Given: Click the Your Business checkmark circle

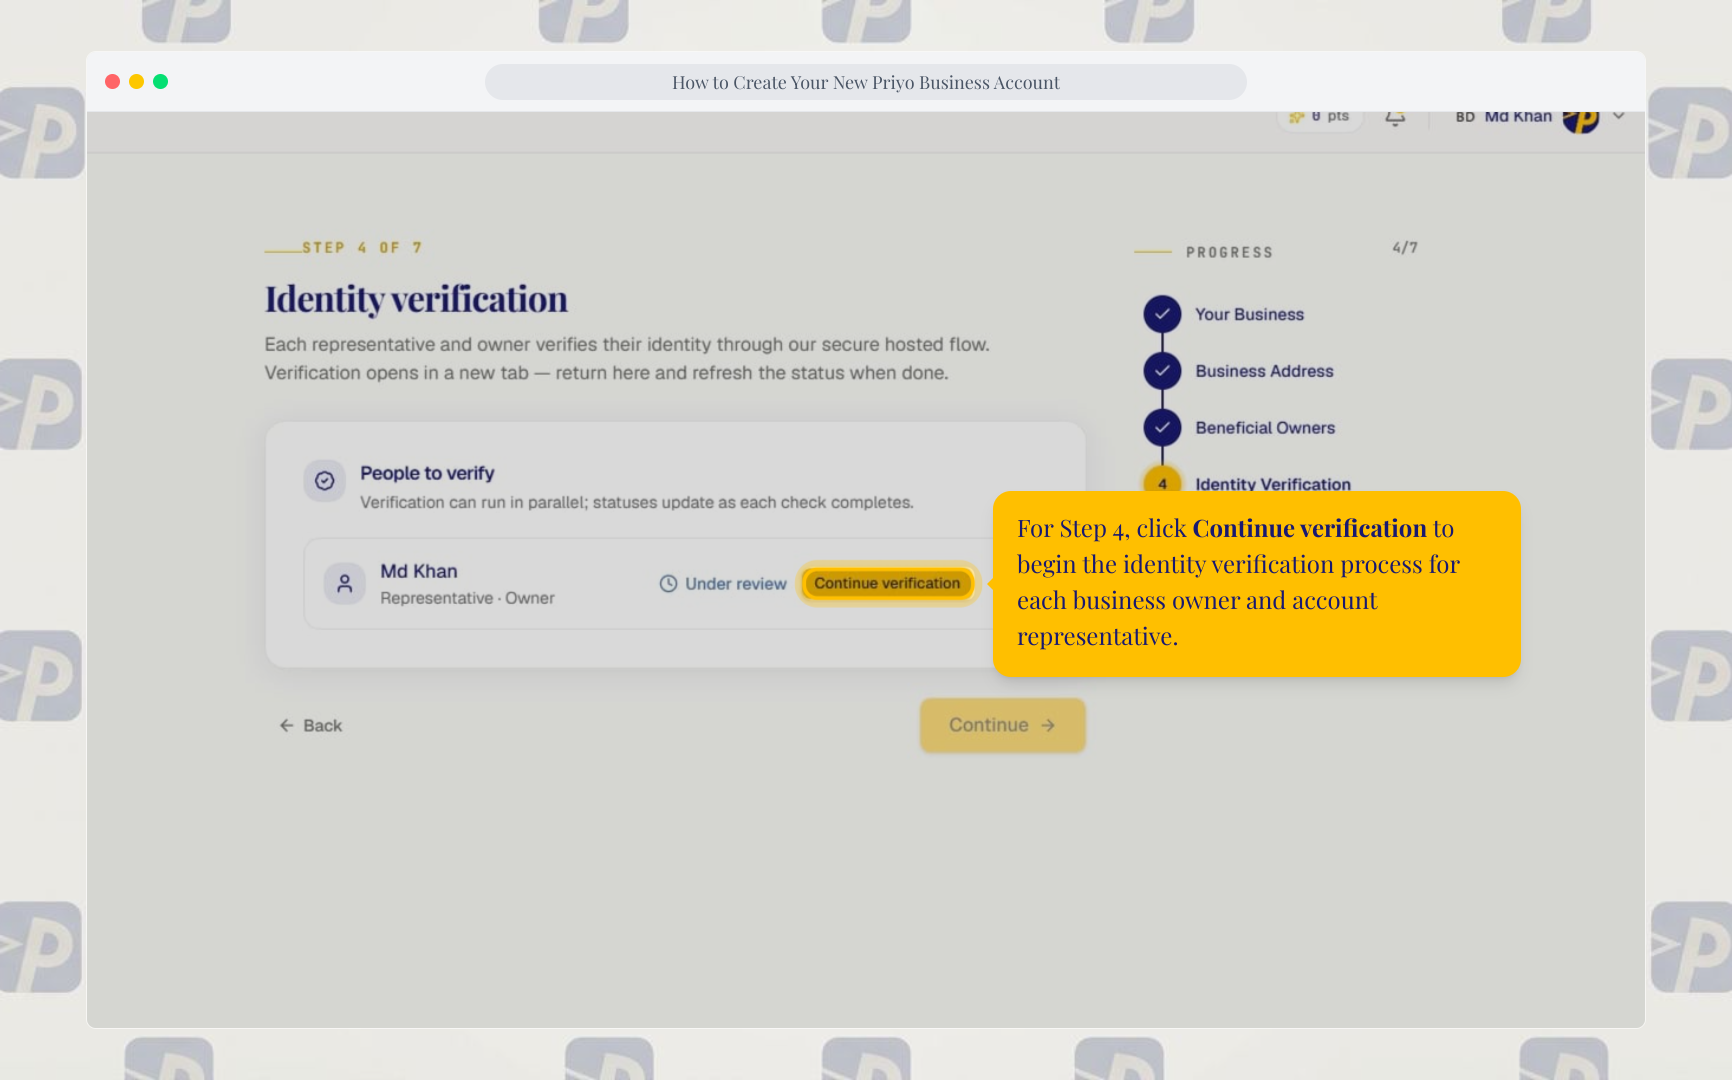Looking at the screenshot, I should pos(1162,314).
